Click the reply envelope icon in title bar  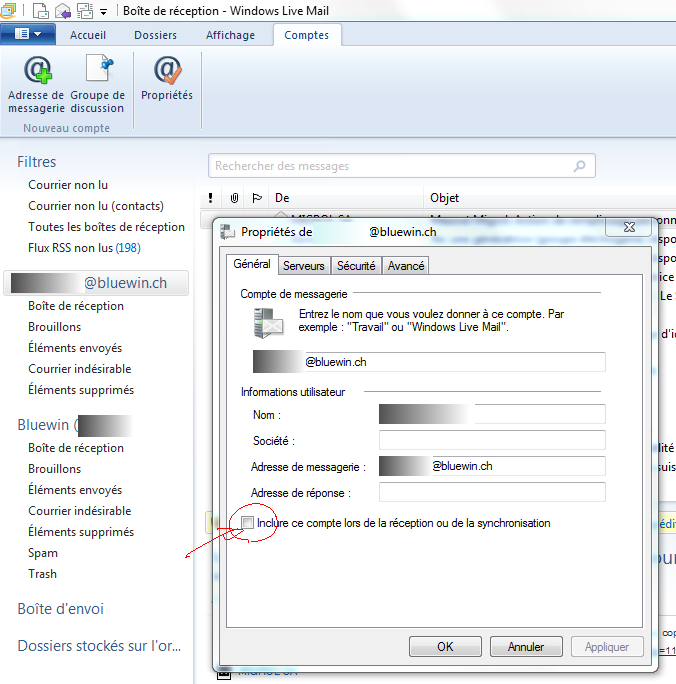pyautogui.click(x=63, y=11)
